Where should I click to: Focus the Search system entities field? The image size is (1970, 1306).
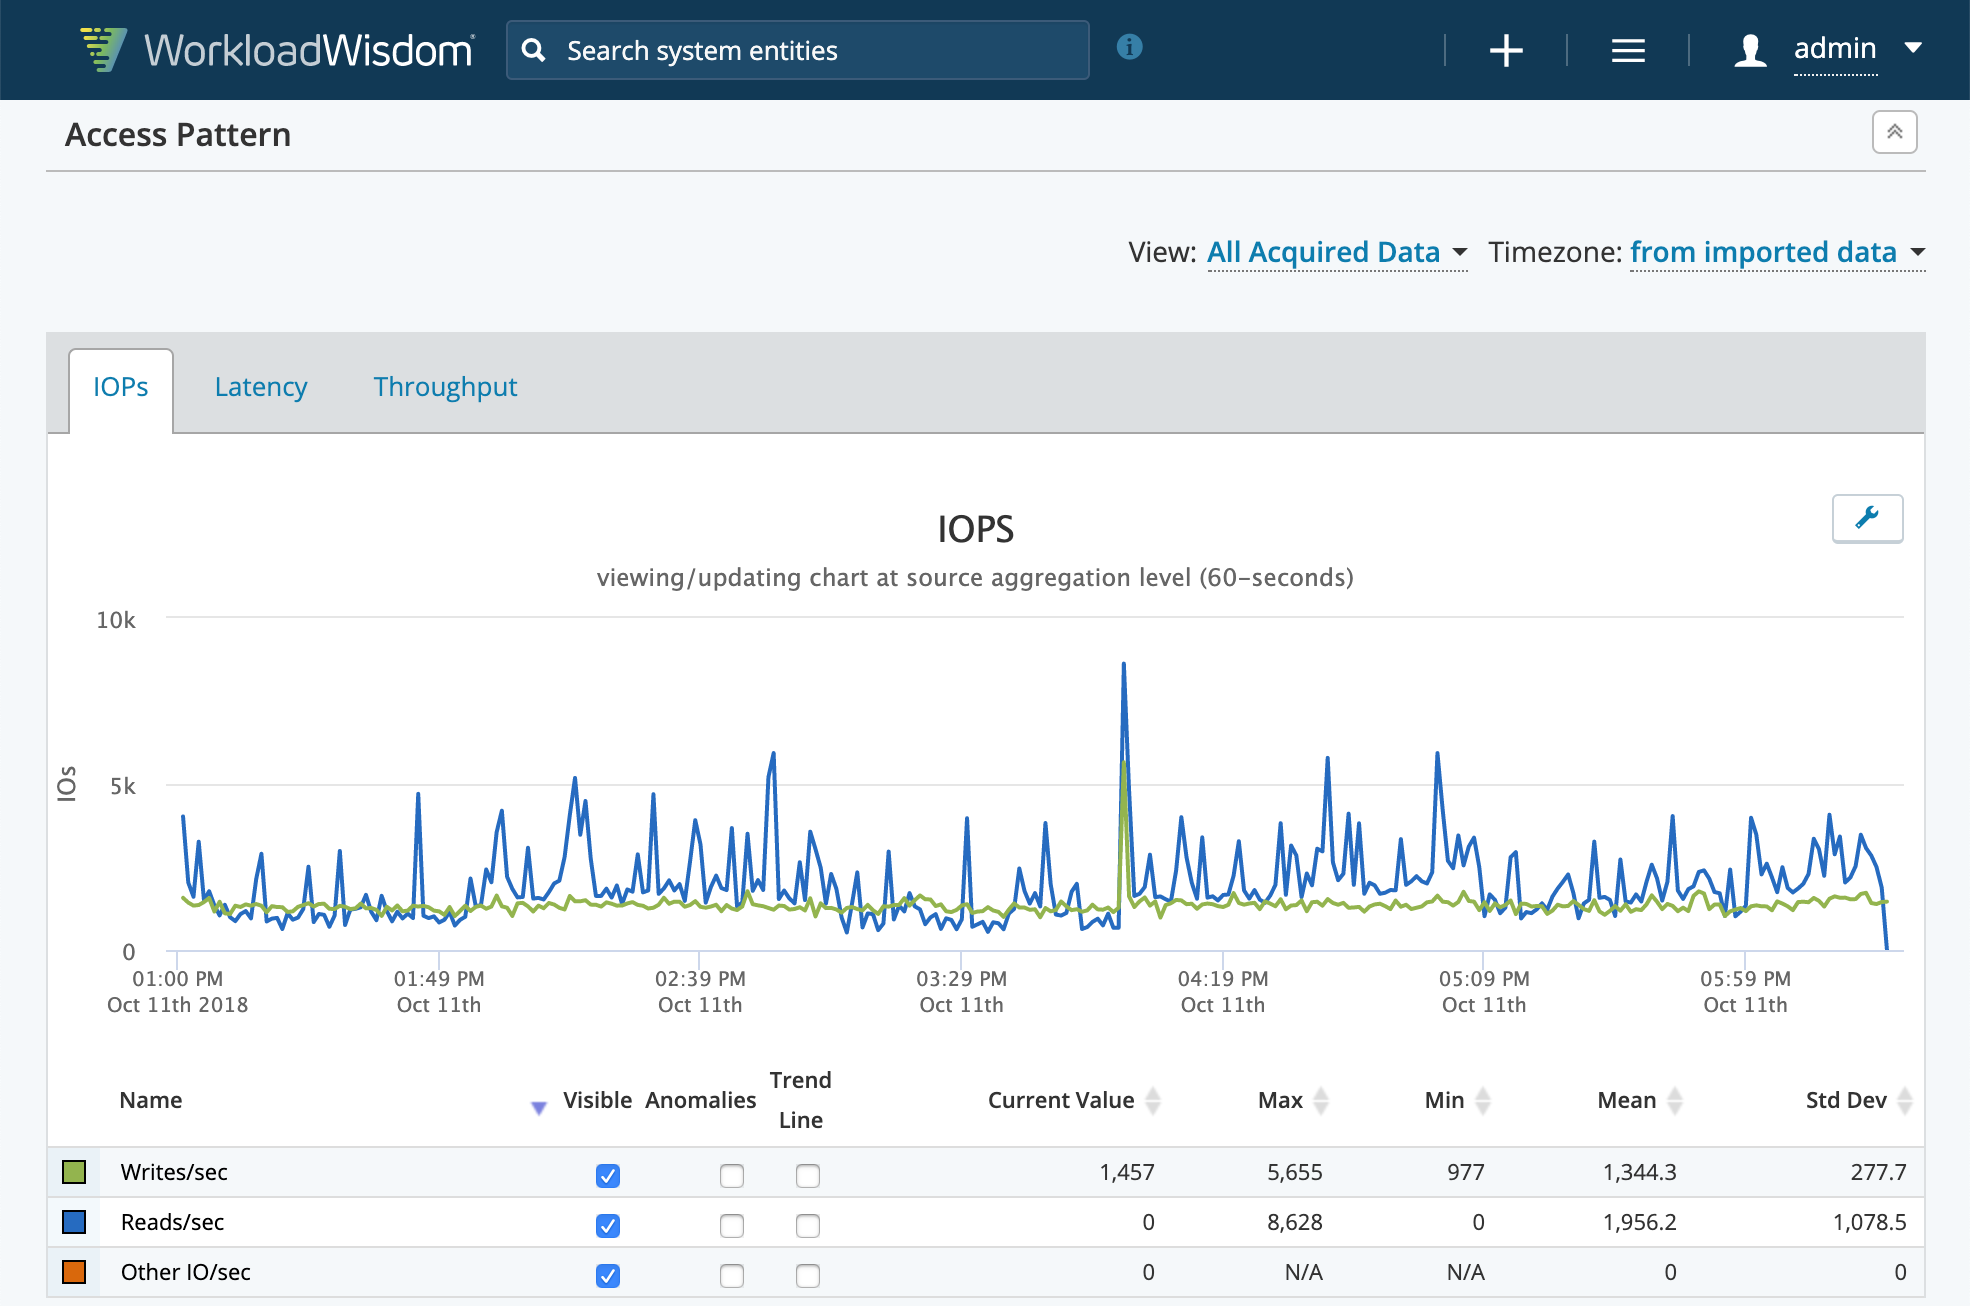click(x=798, y=50)
